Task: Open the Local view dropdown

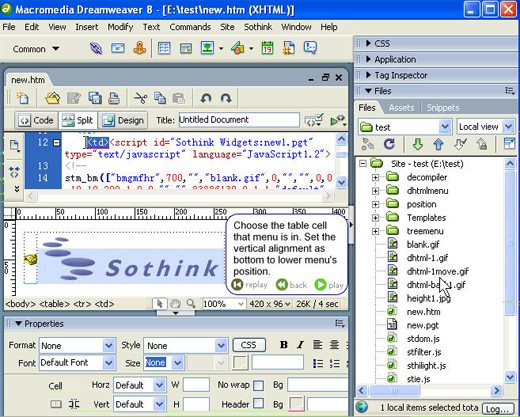Action: [x=508, y=127]
